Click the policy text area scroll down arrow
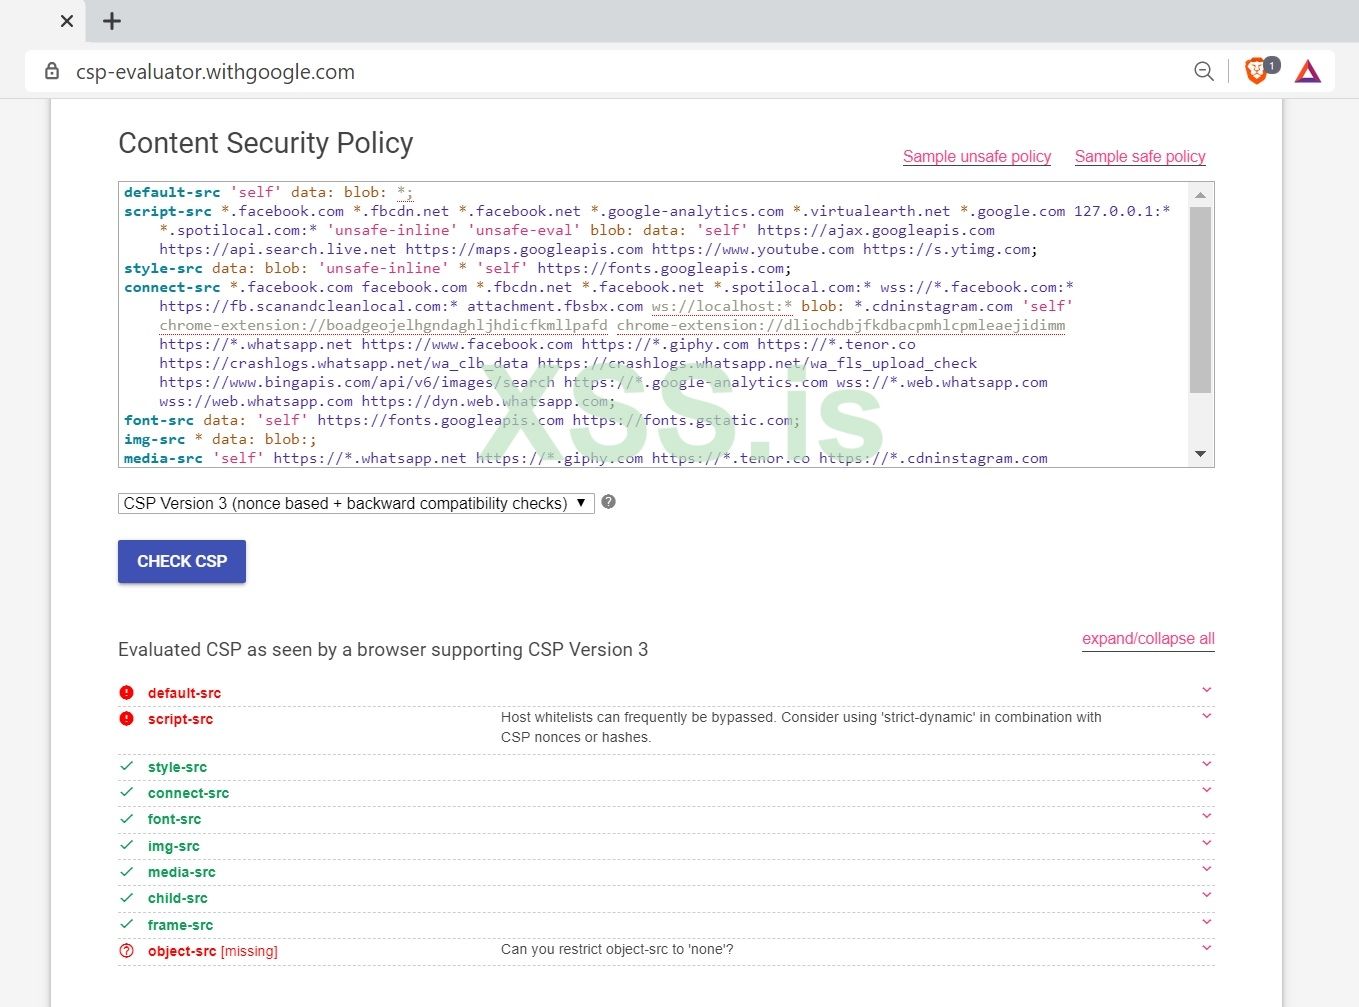Image resolution: width=1359 pixels, height=1007 pixels. pyautogui.click(x=1201, y=455)
